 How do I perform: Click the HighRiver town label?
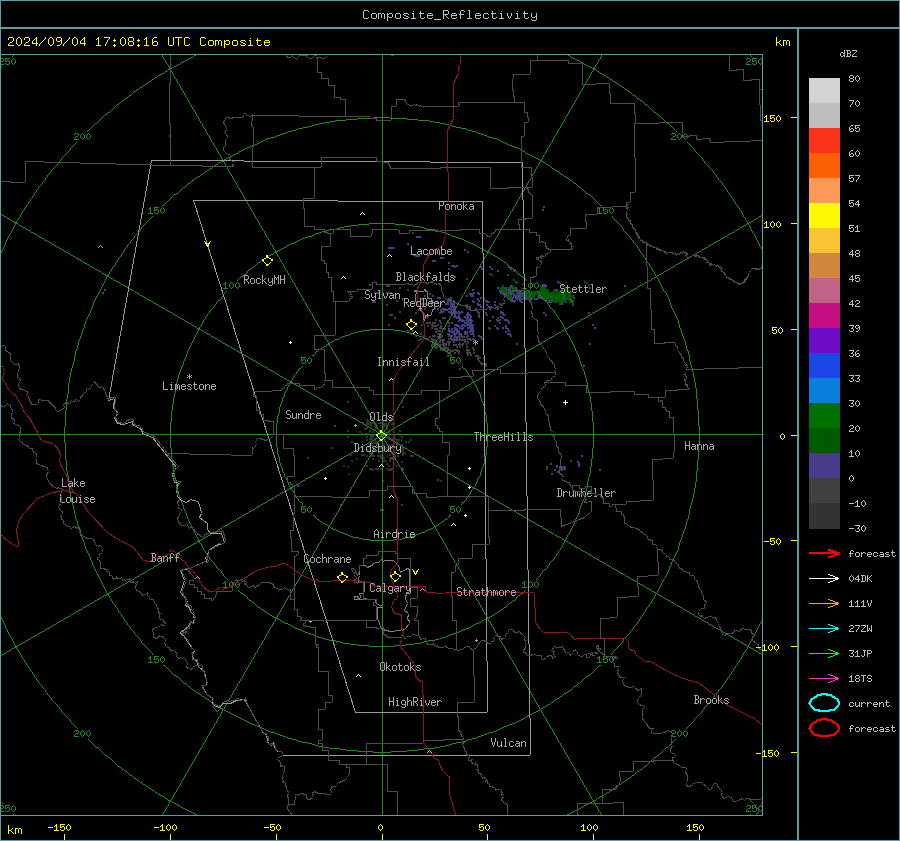click(x=415, y=702)
